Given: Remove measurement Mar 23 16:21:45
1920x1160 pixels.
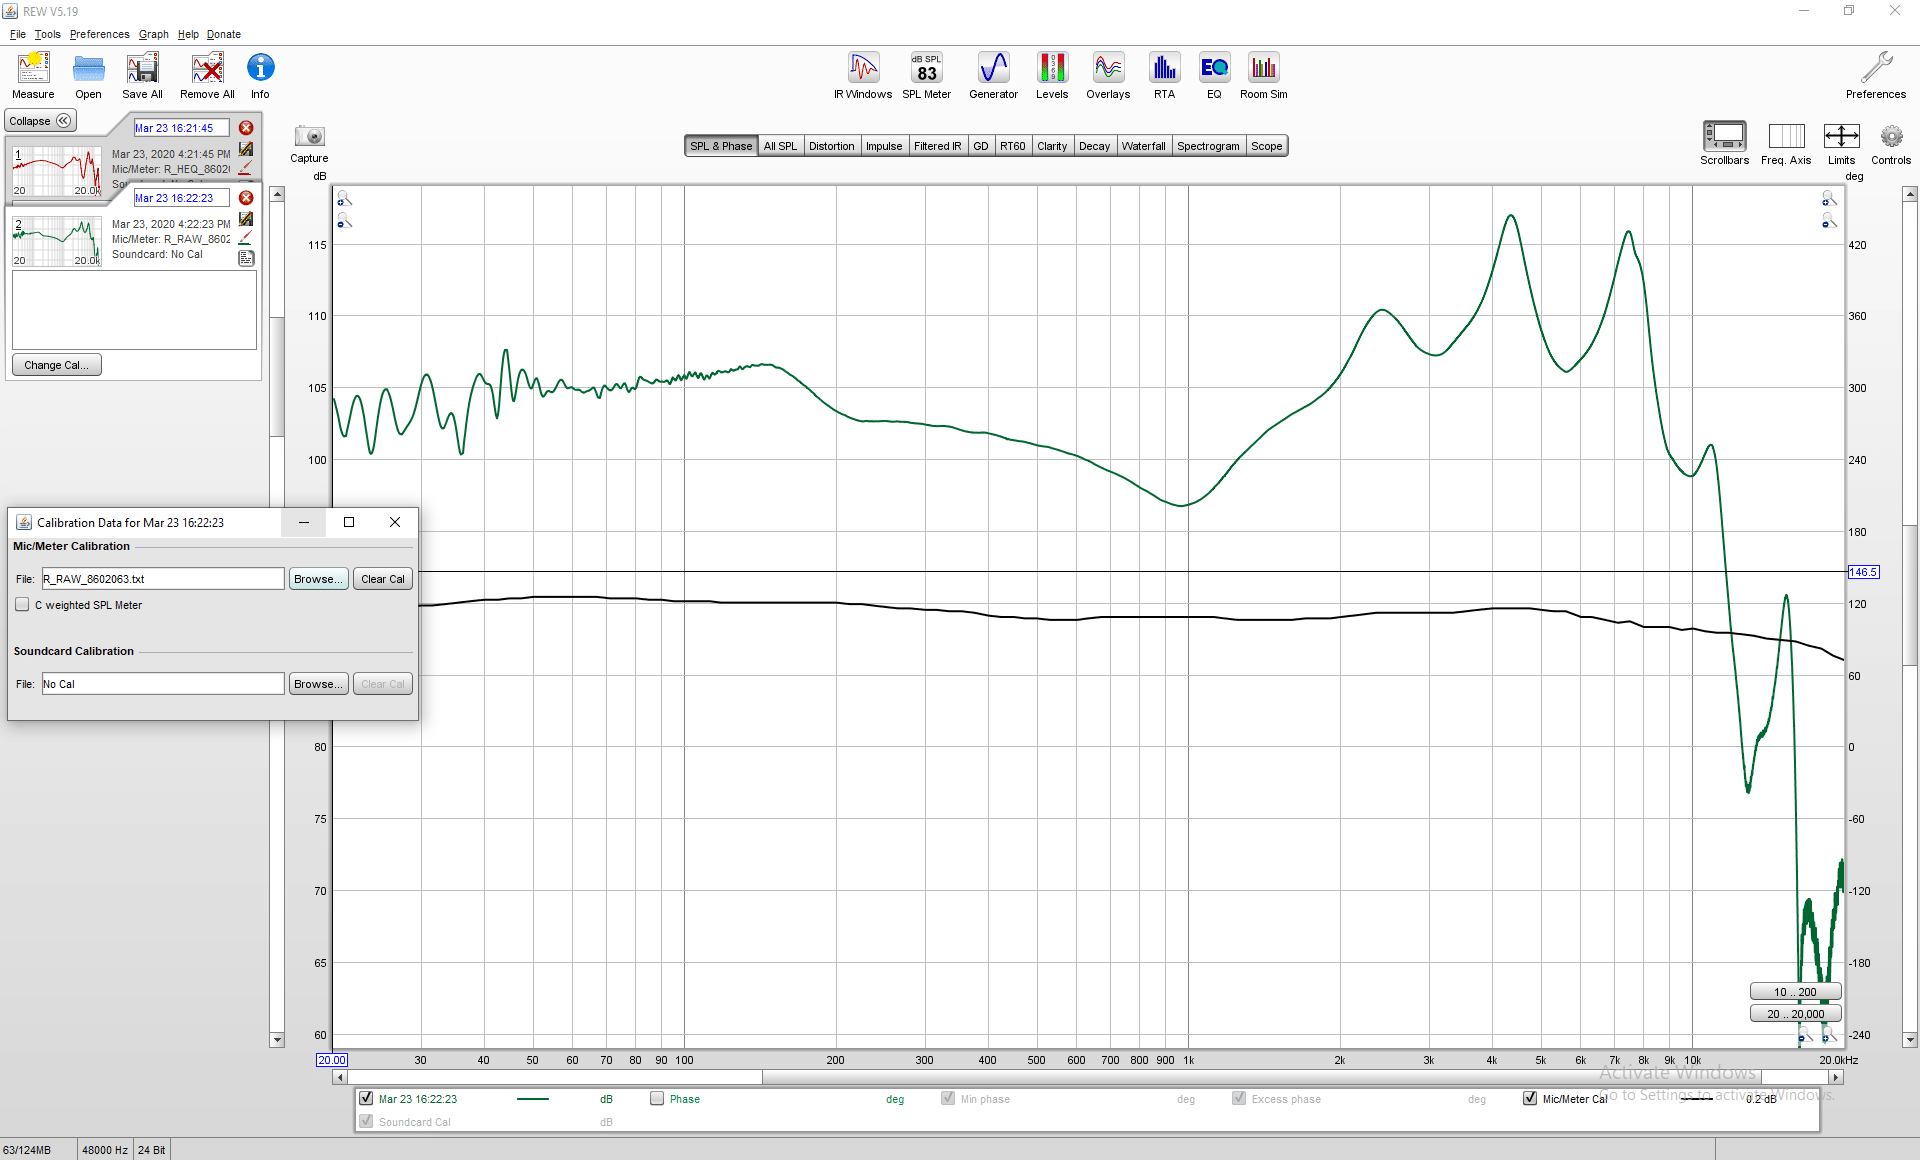Looking at the screenshot, I should click(246, 128).
